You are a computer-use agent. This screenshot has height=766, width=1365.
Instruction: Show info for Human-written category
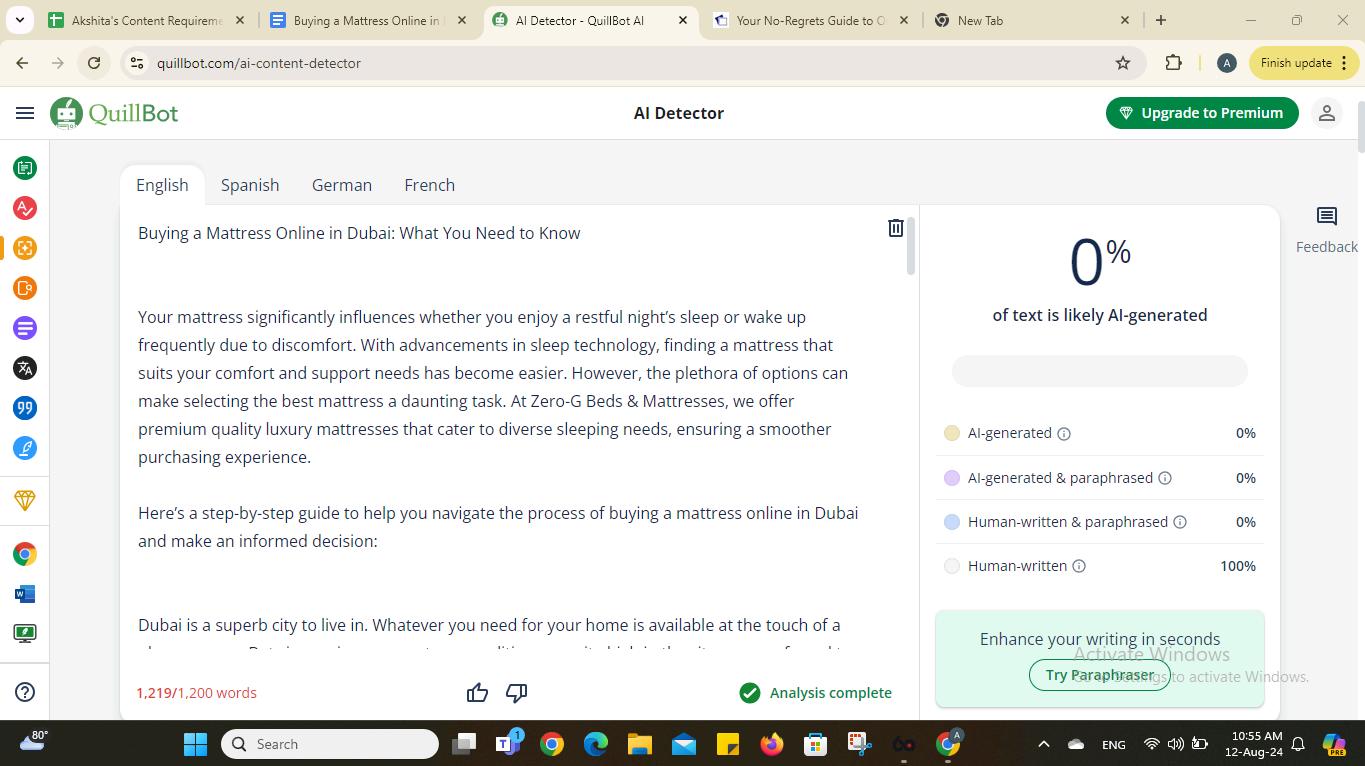tap(1079, 566)
